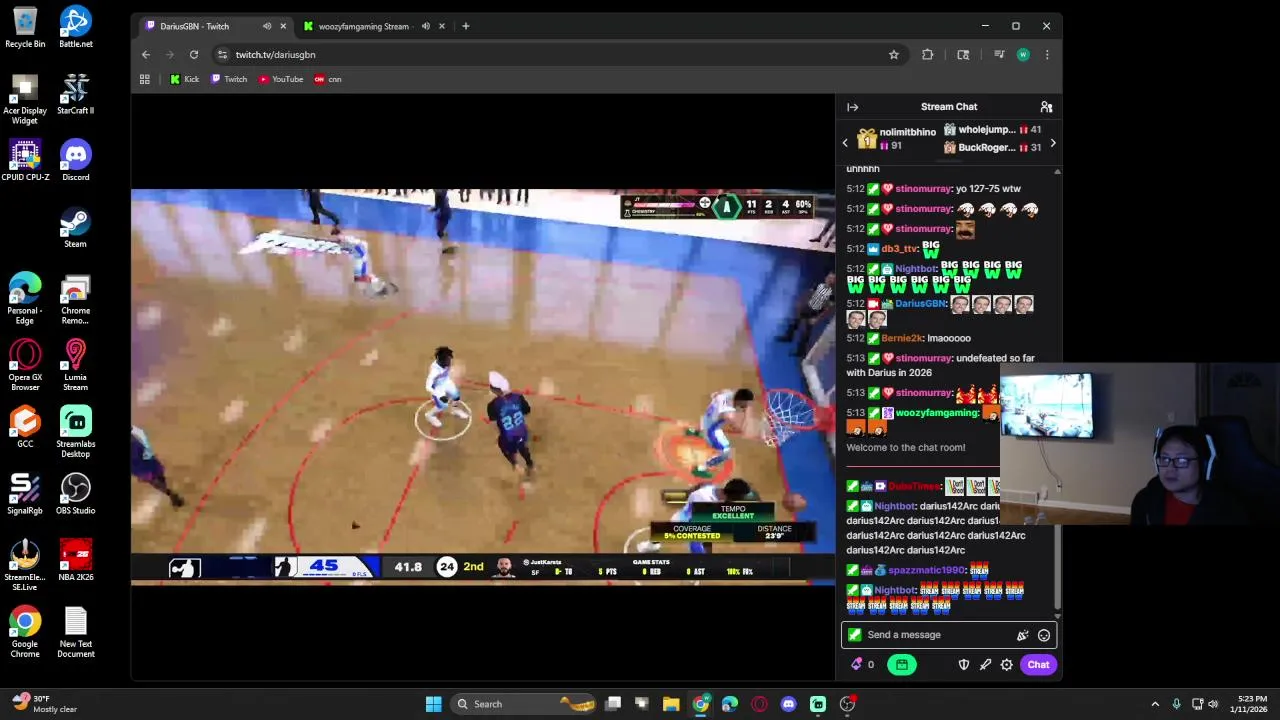
Task: Open the Chrome apps grid icon
Action: pyautogui.click(x=145, y=79)
